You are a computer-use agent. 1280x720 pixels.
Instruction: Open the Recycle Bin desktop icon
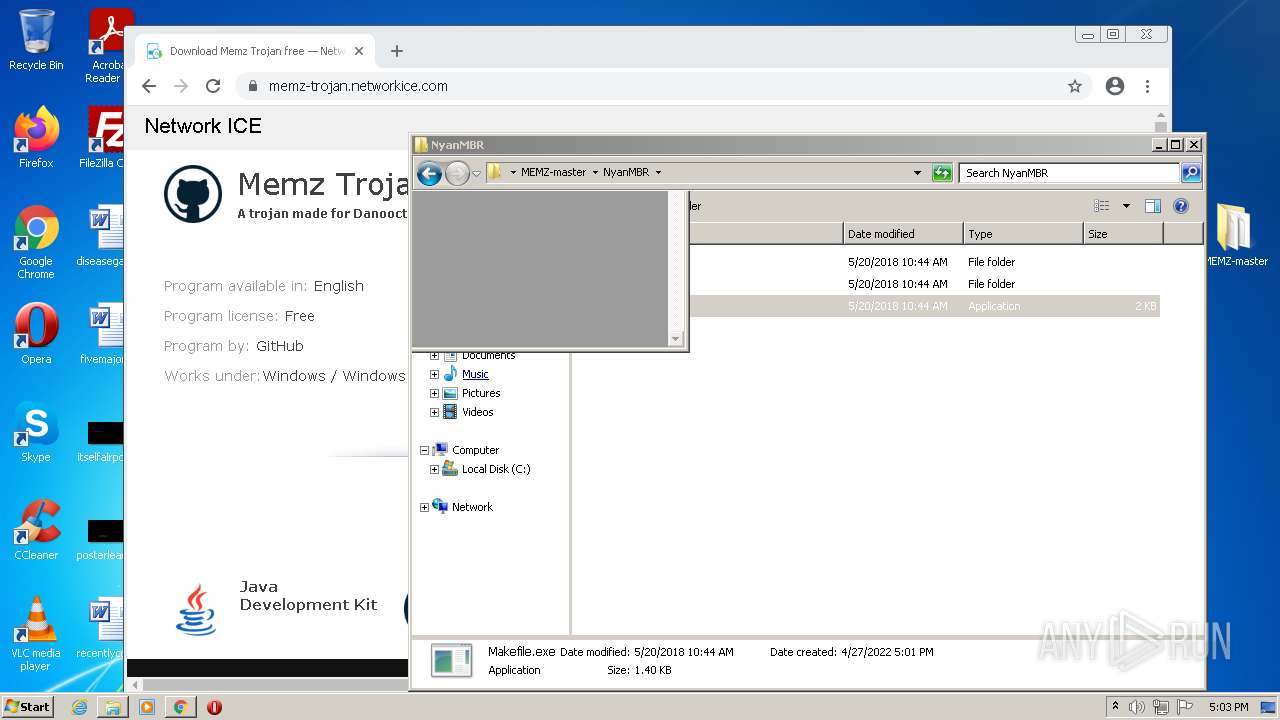[x=36, y=40]
